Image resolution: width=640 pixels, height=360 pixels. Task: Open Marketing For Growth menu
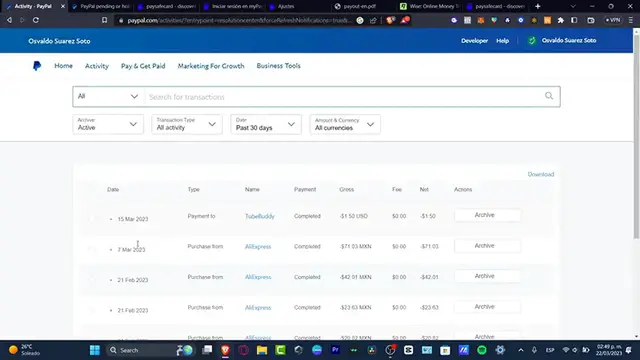point(211,66)
